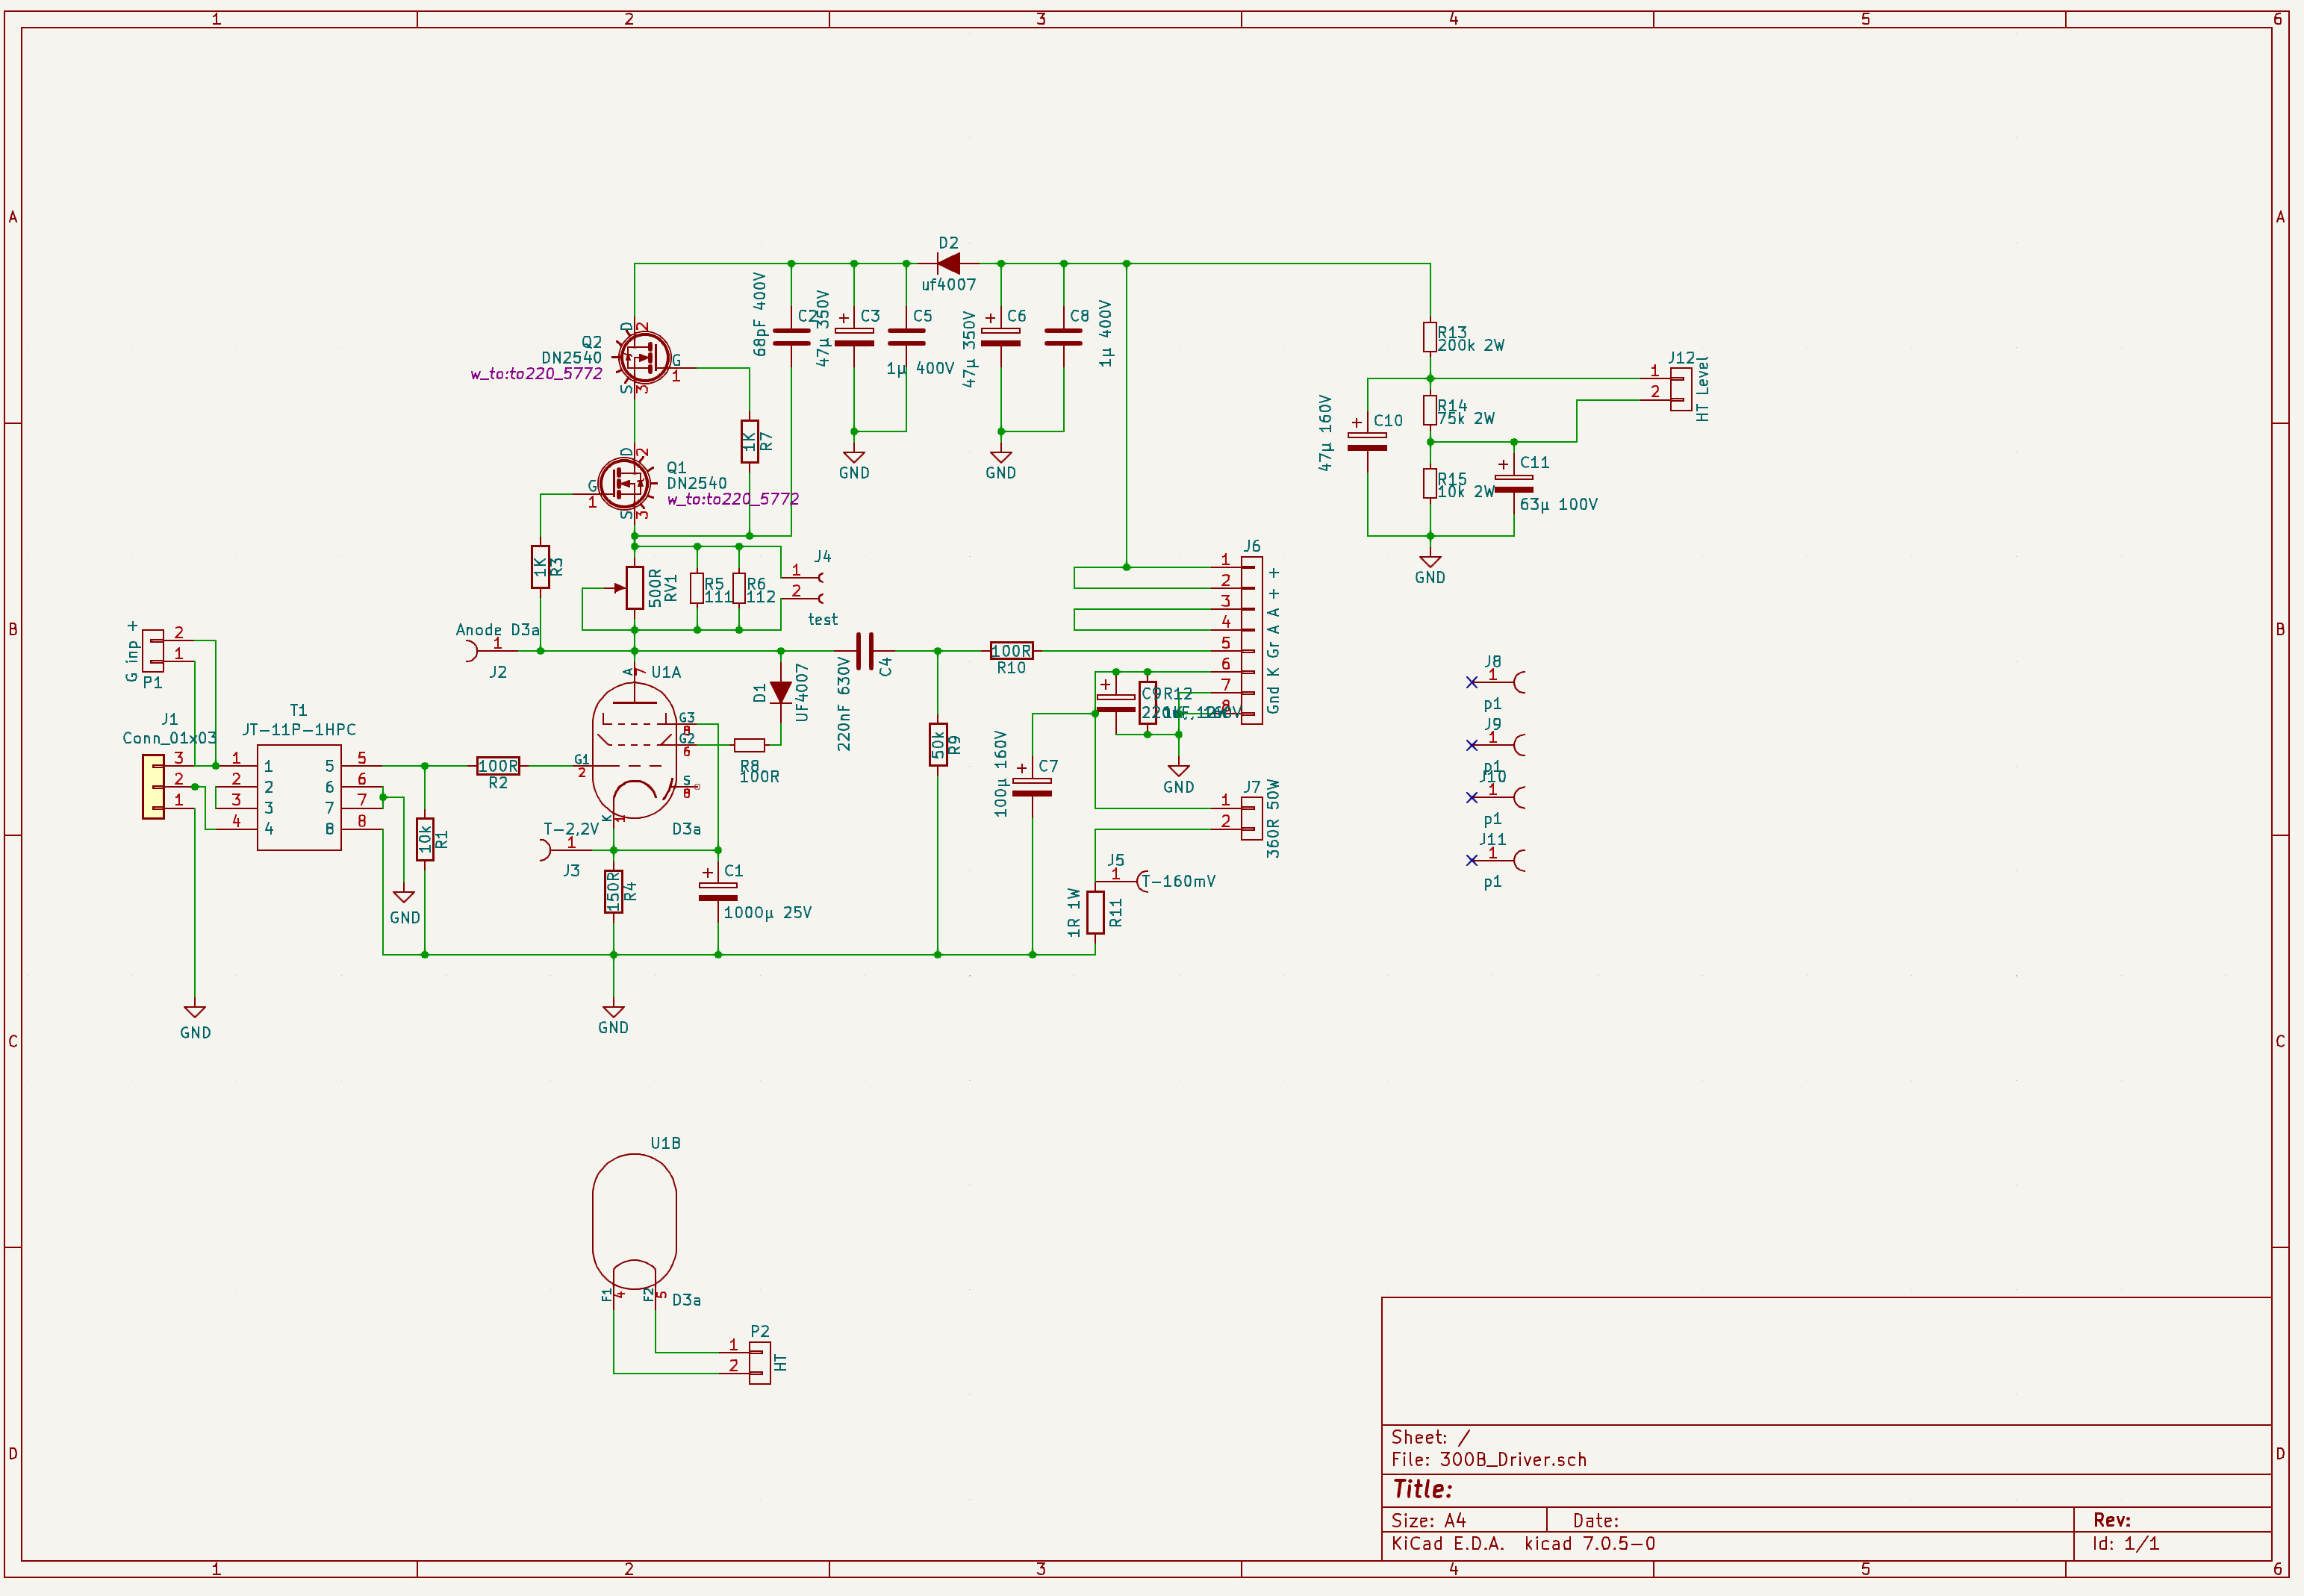Select the J1 Conn_01x03 connector symbol

coord(153,787)
